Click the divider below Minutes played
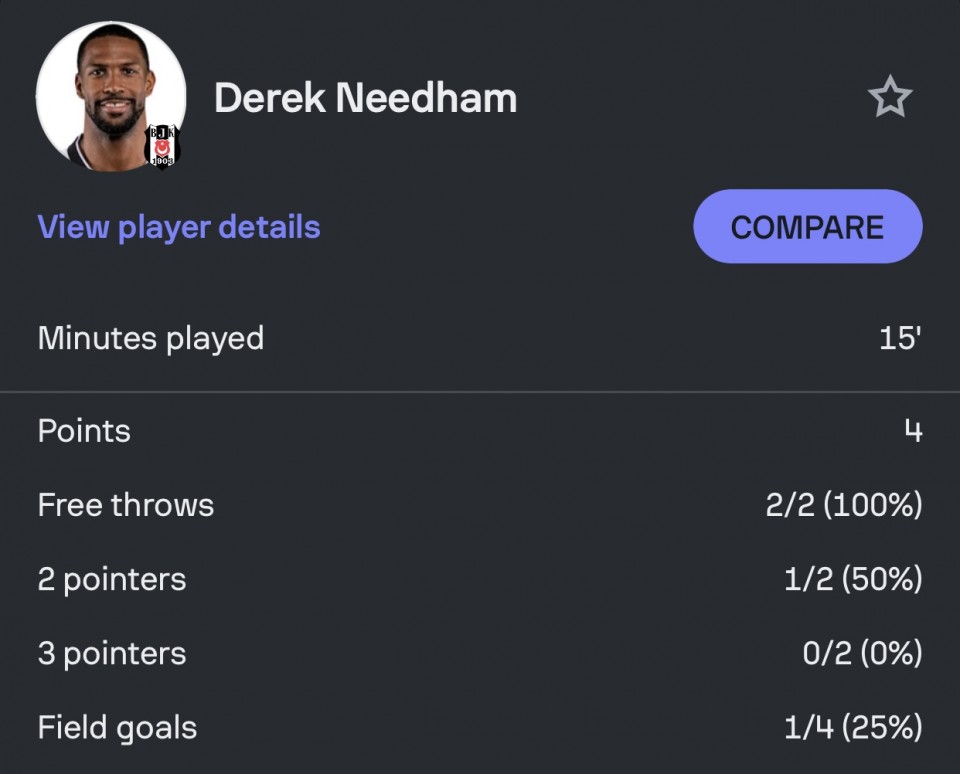This screenshot has height=774, width=960. 480,391
